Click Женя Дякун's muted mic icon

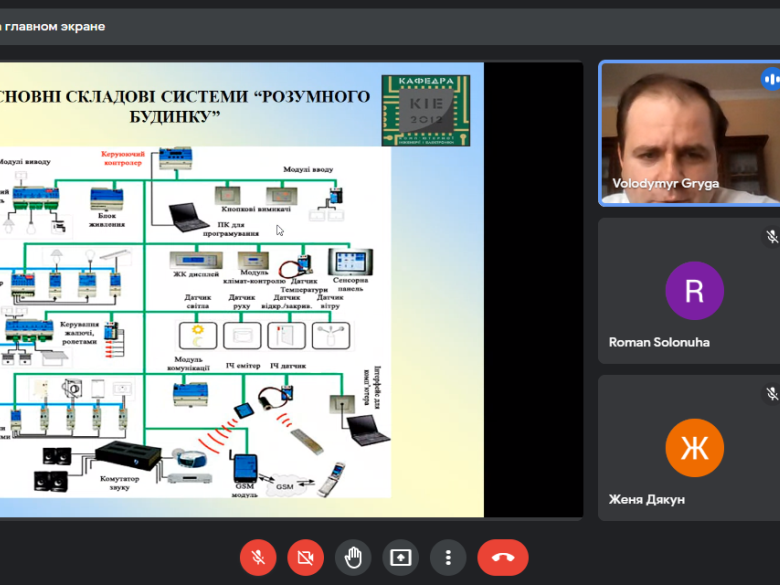click(x=771, y=394)
